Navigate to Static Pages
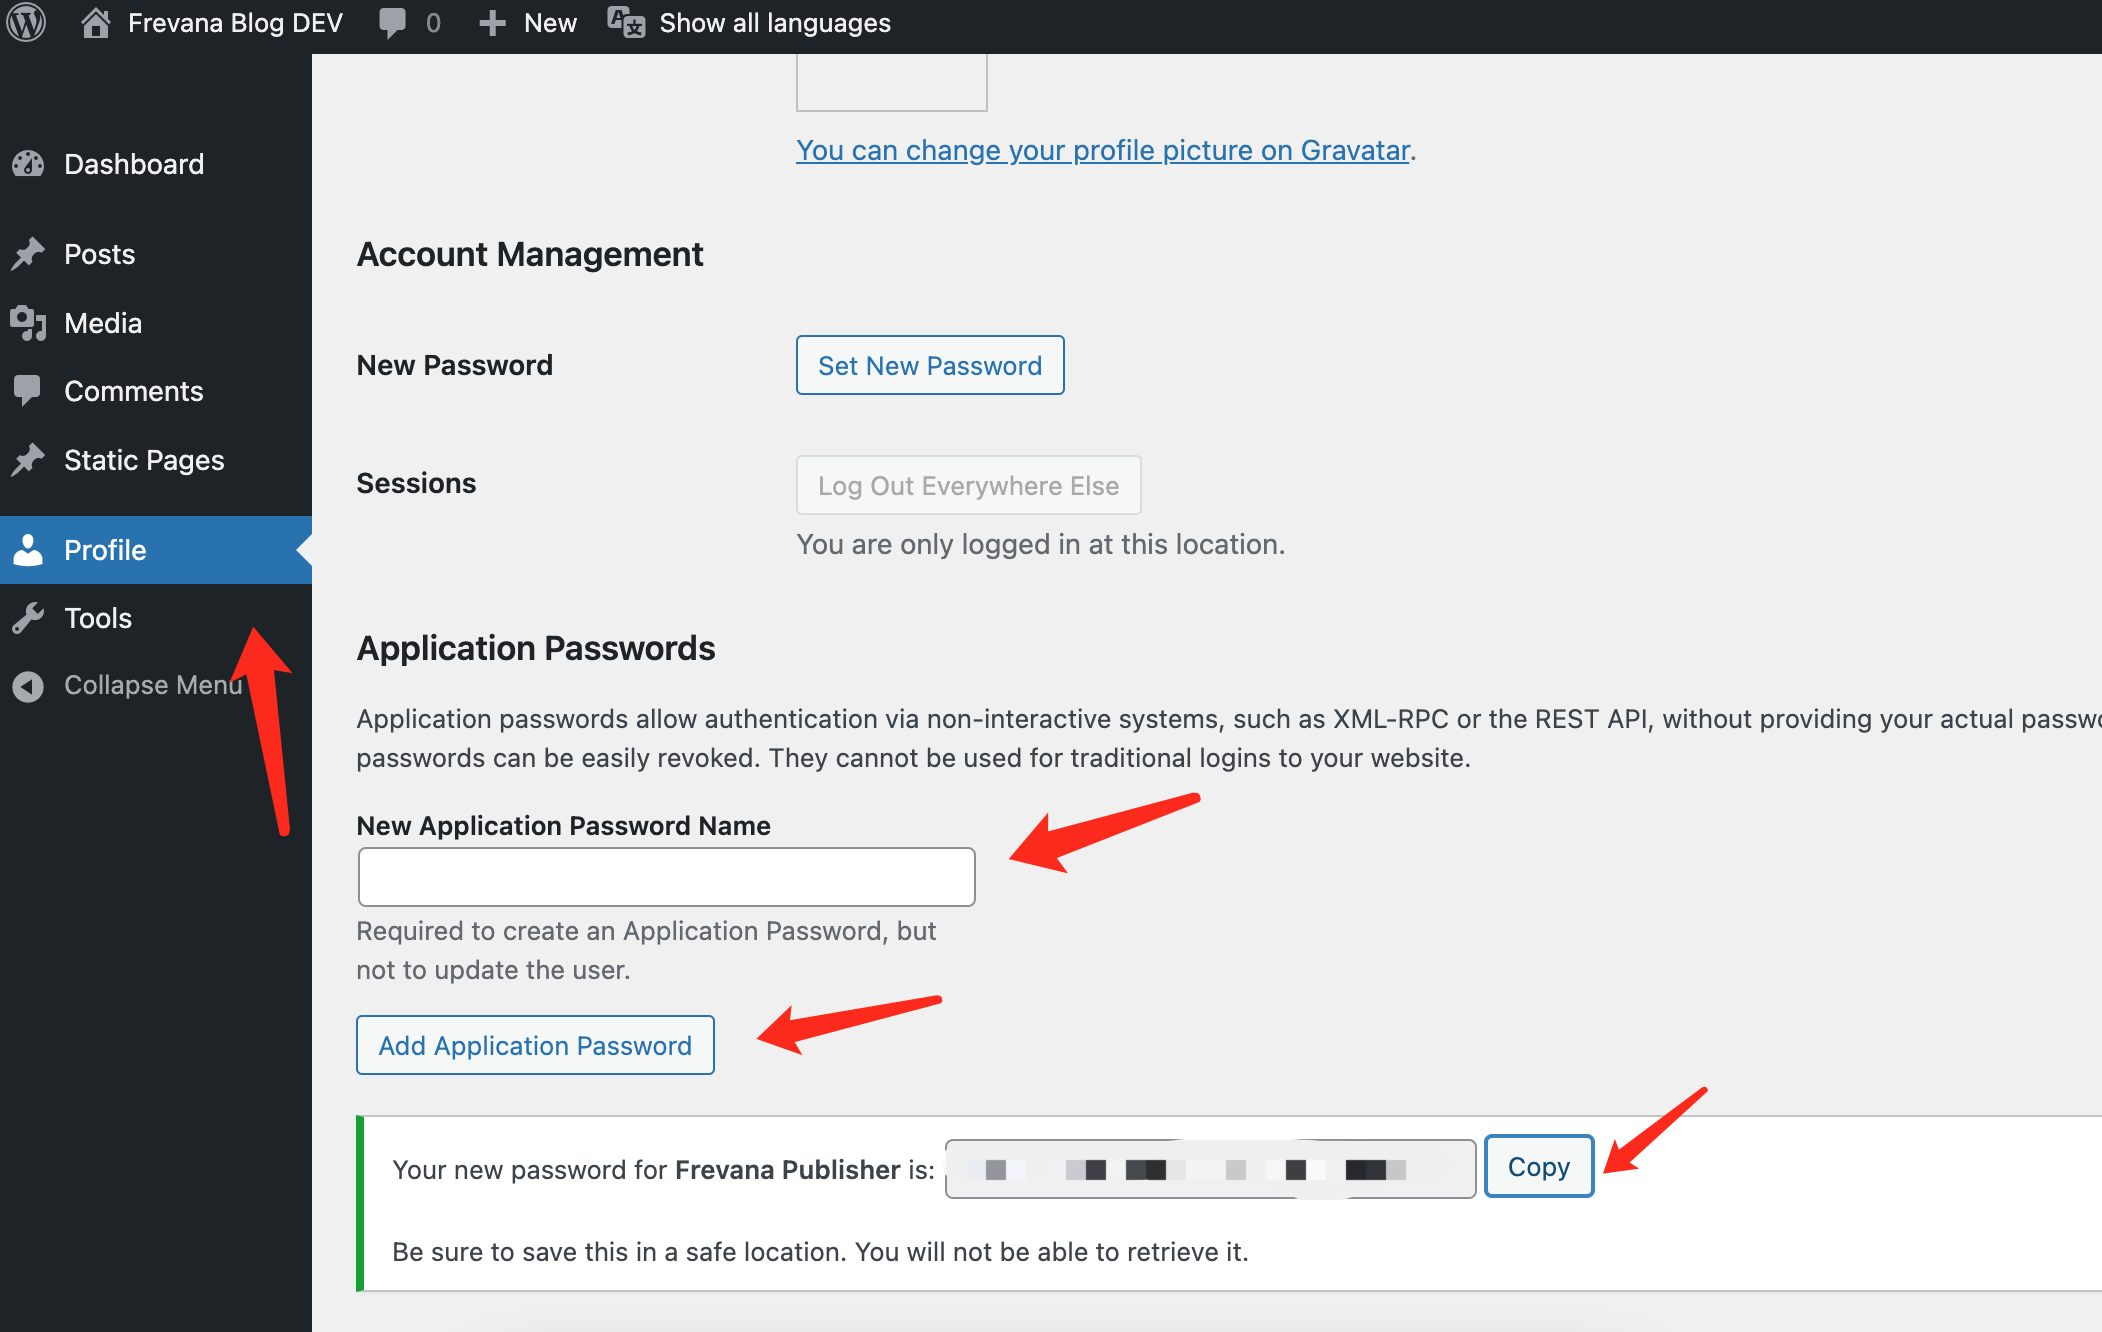The width and height of the screenshot is (2102, 1332). coord(156,460)
